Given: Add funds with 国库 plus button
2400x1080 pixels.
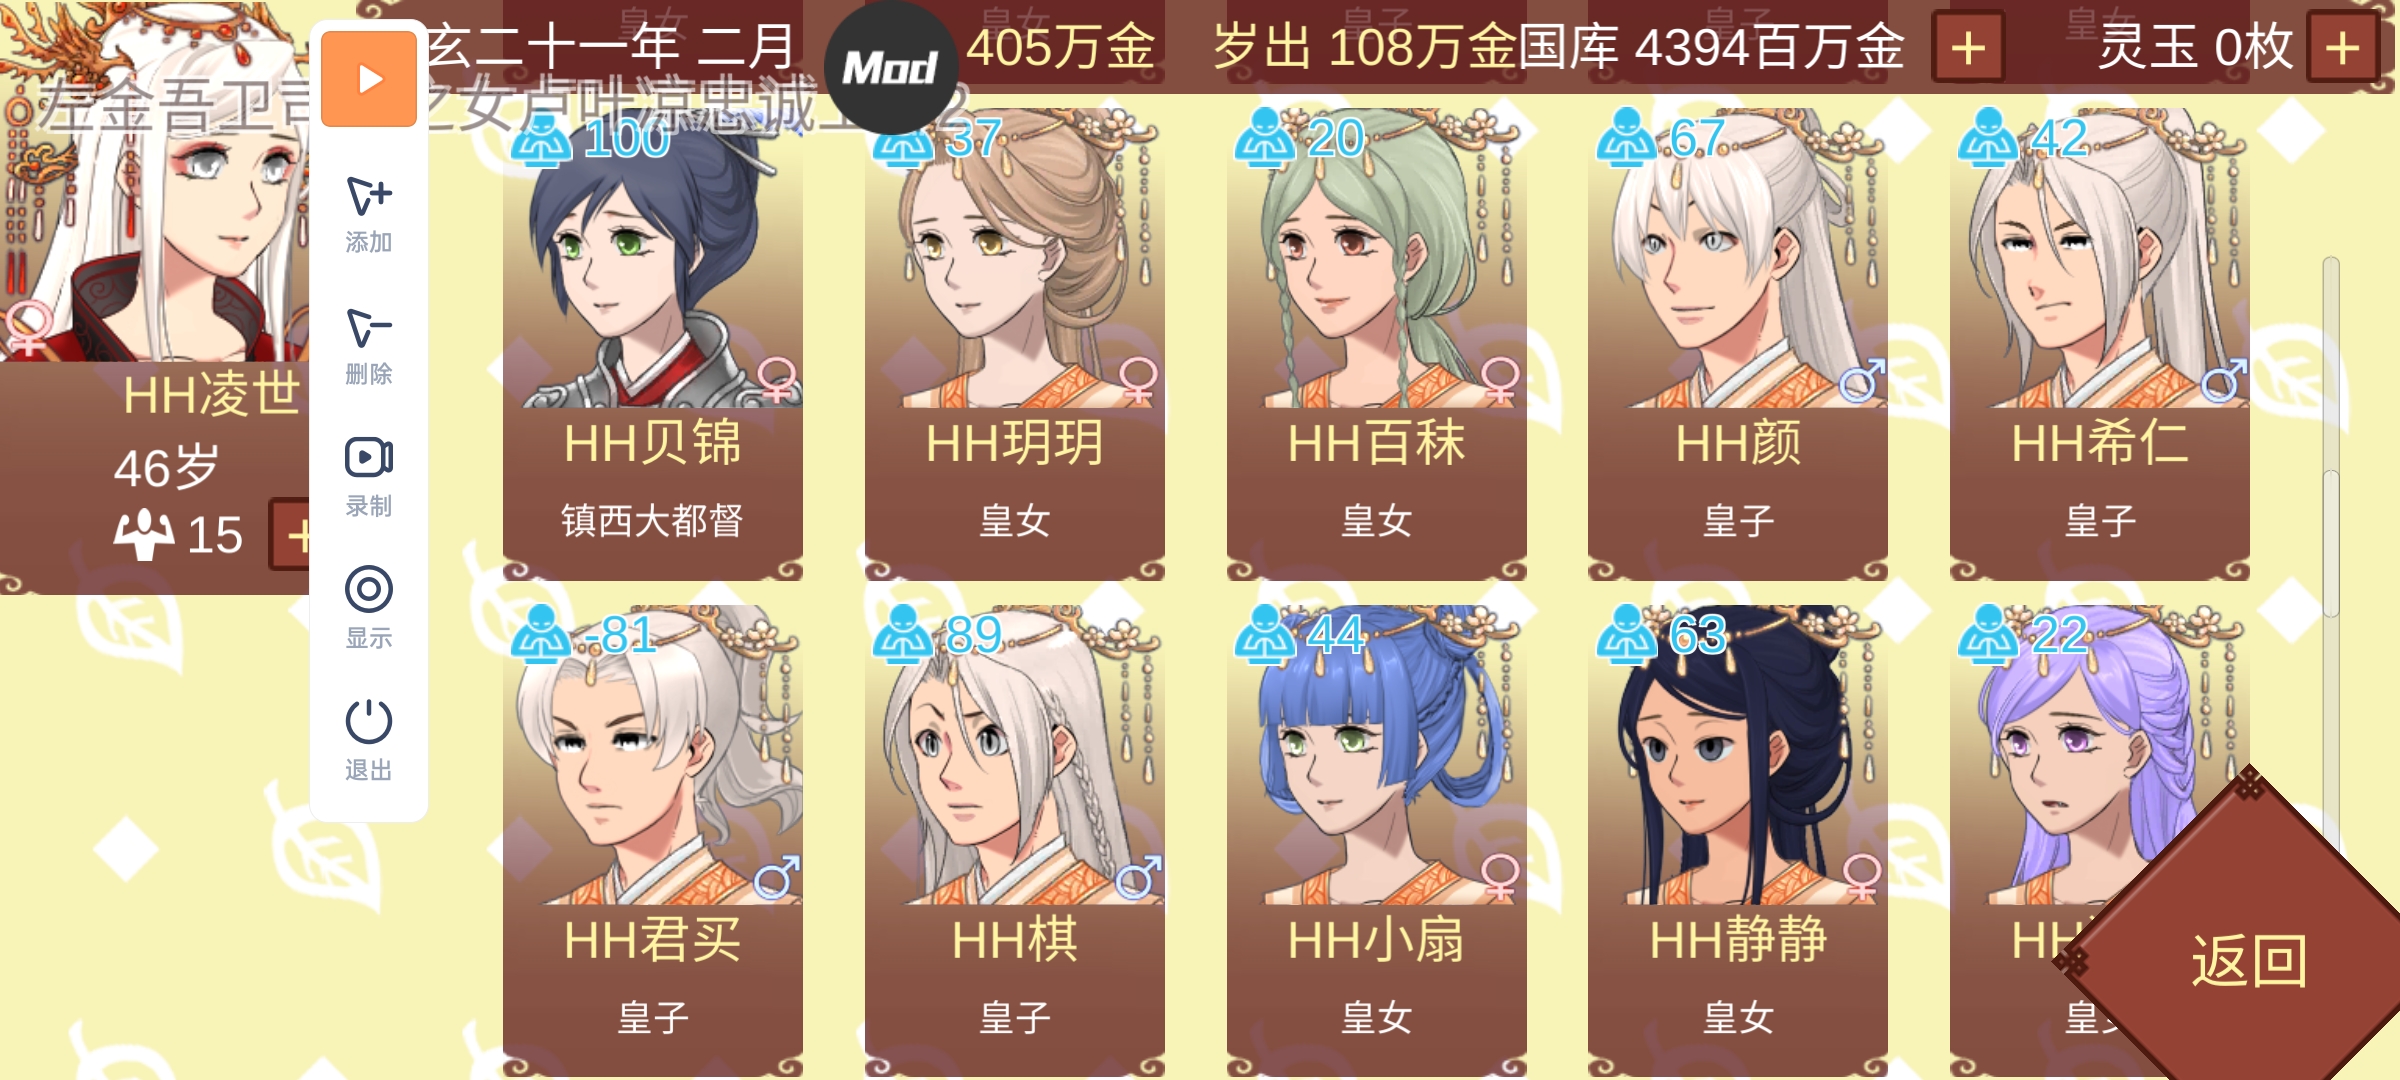Looking at the screenshot, I should (1968, 47).
